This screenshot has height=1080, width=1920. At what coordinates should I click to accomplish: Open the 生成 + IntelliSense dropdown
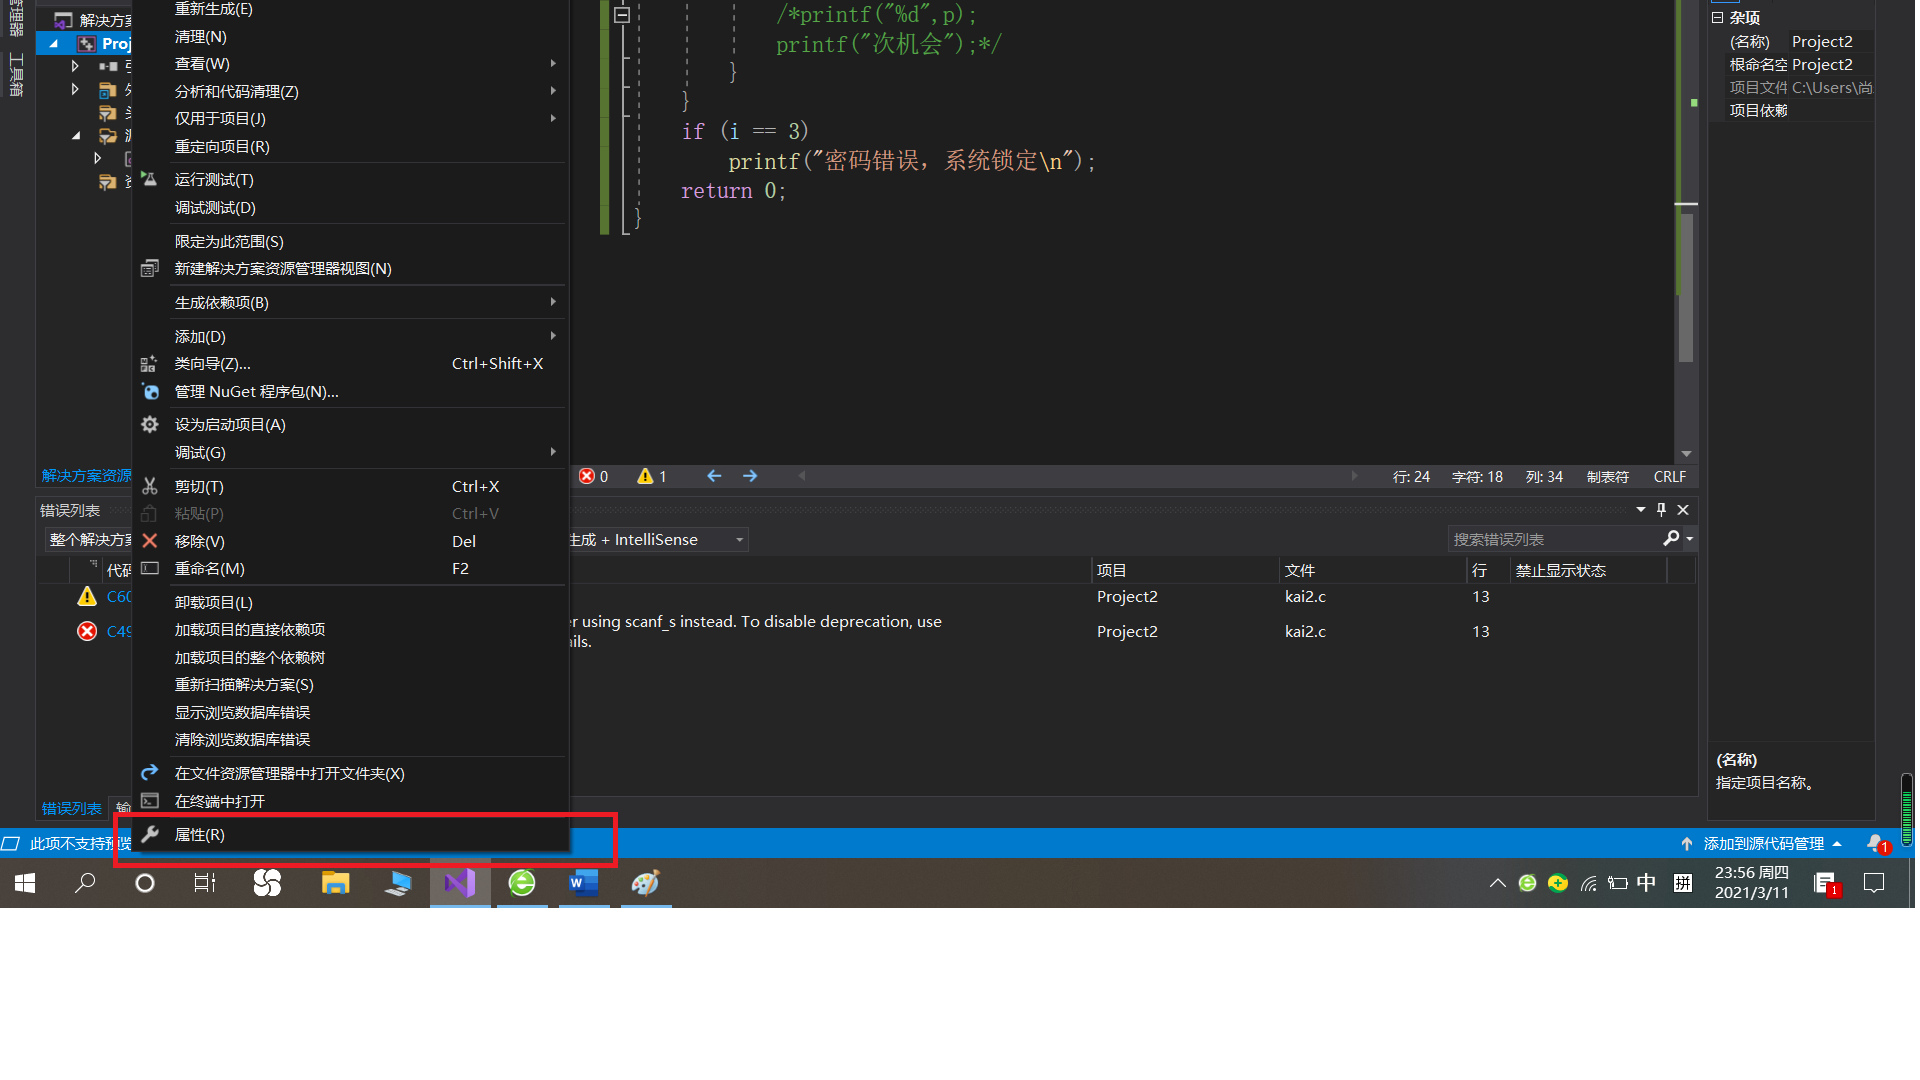click(x=737, y=539)
